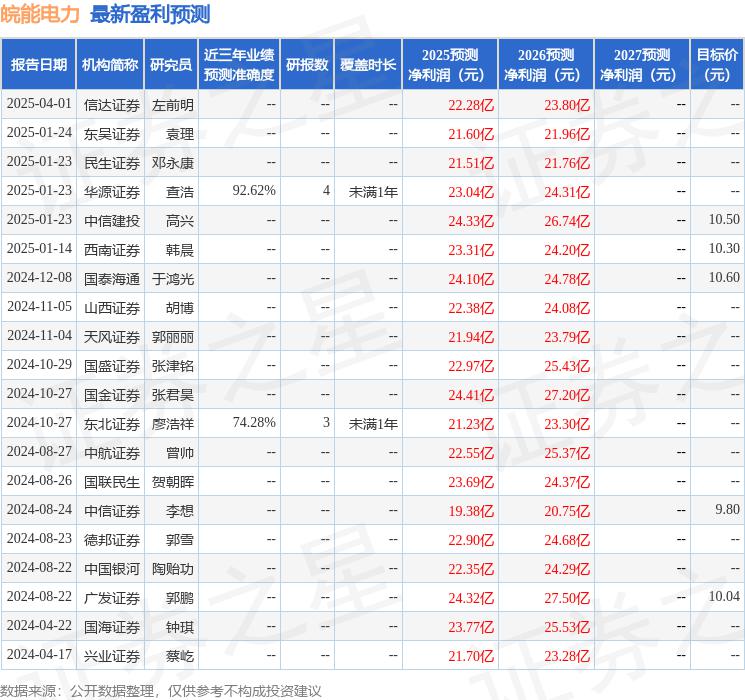Select 民生证券 institution cell
This screenshot has height=700, width=745.
(112, 163)
